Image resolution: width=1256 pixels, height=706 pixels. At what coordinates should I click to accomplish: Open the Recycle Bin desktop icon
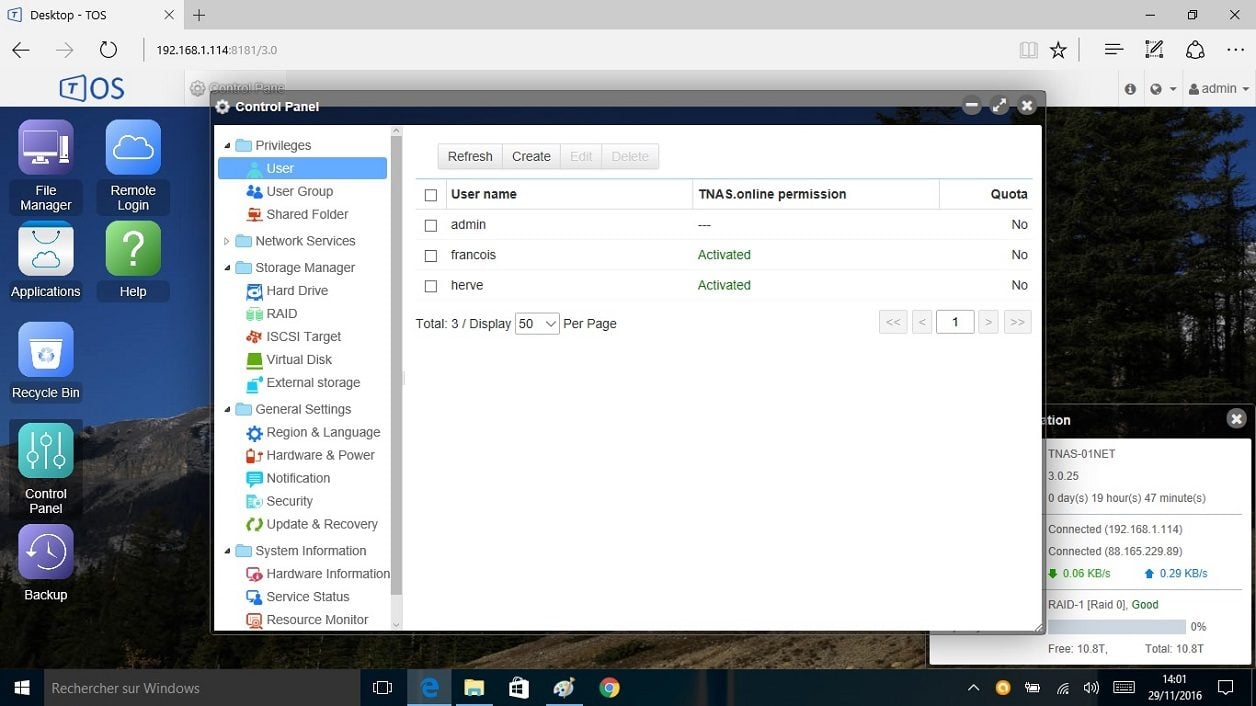[x=46, y=362]
